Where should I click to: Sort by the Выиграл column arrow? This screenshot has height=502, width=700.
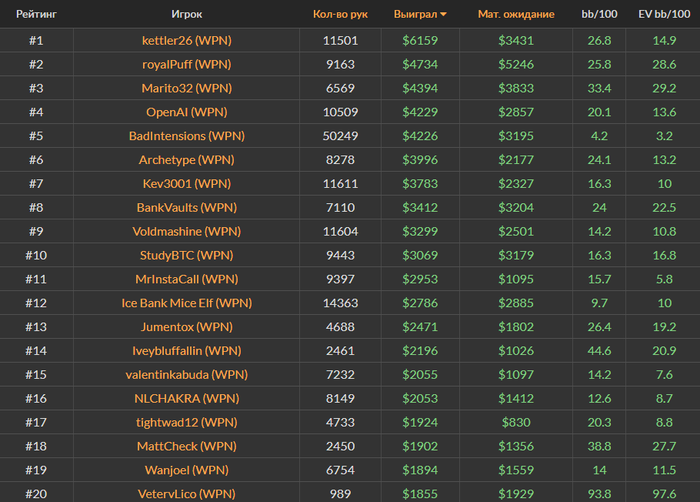443,15
